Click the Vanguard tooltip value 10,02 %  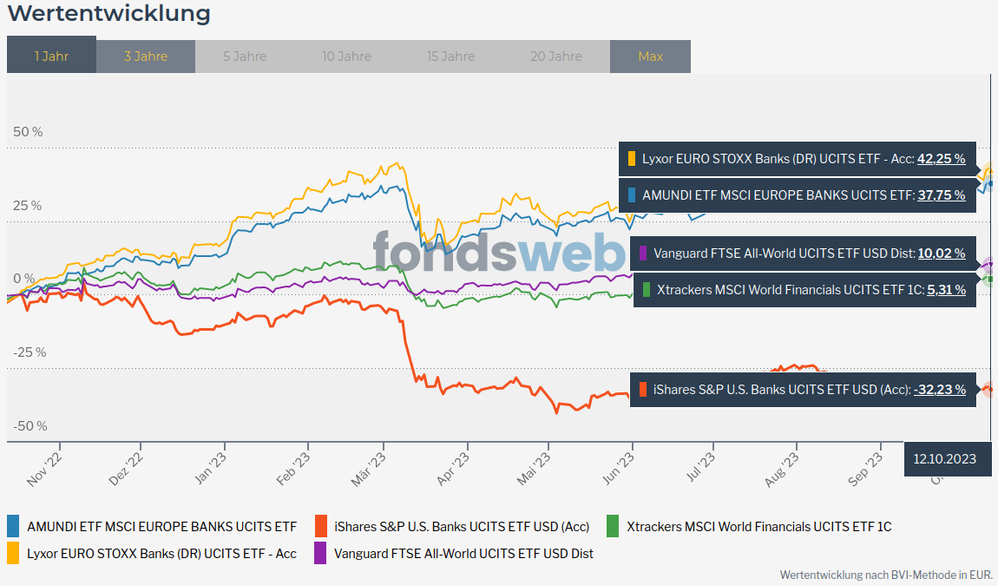[941, 253]
